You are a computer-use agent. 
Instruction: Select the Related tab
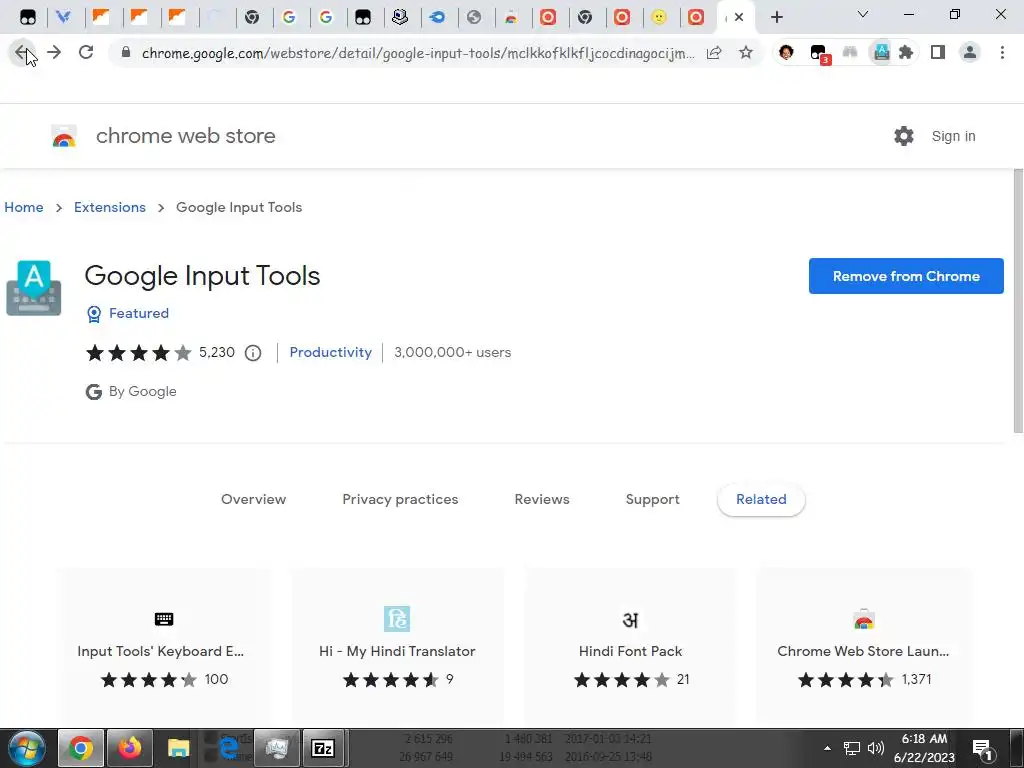pyautogui.click(x=761, y=500)
